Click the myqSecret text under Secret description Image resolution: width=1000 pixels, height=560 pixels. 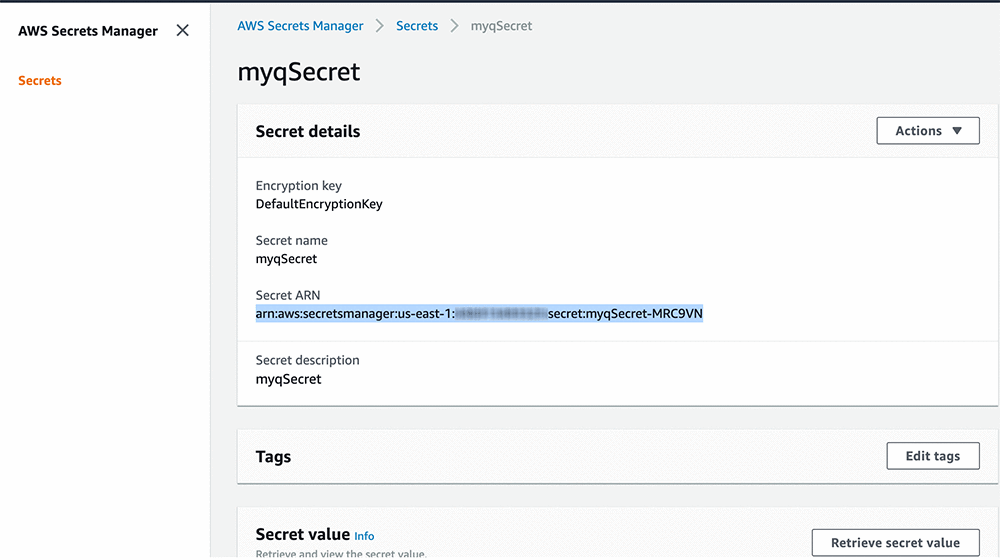(x=288, y=379)
